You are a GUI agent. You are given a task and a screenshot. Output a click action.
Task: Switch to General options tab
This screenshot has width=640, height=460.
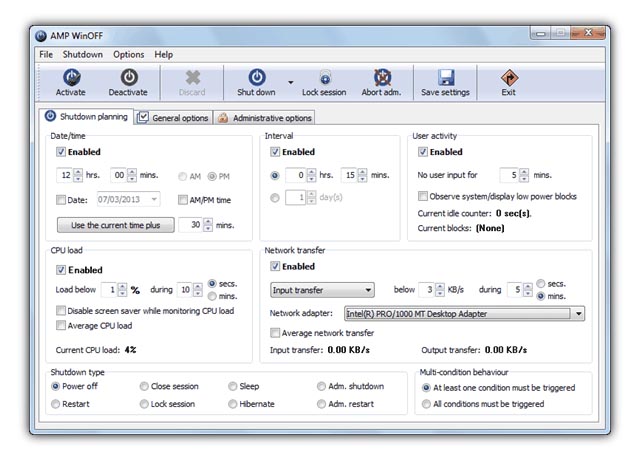coord(173,118)
